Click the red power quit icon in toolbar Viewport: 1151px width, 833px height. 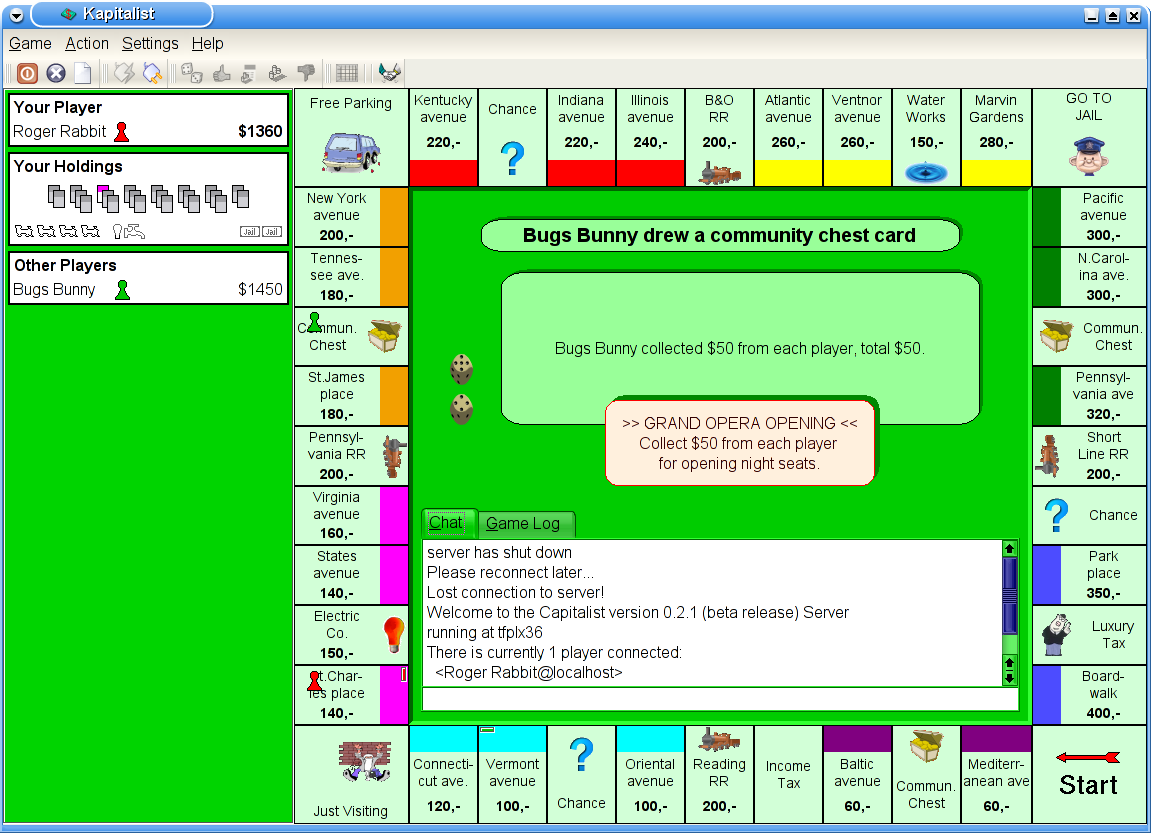click(x=27, y=73)
